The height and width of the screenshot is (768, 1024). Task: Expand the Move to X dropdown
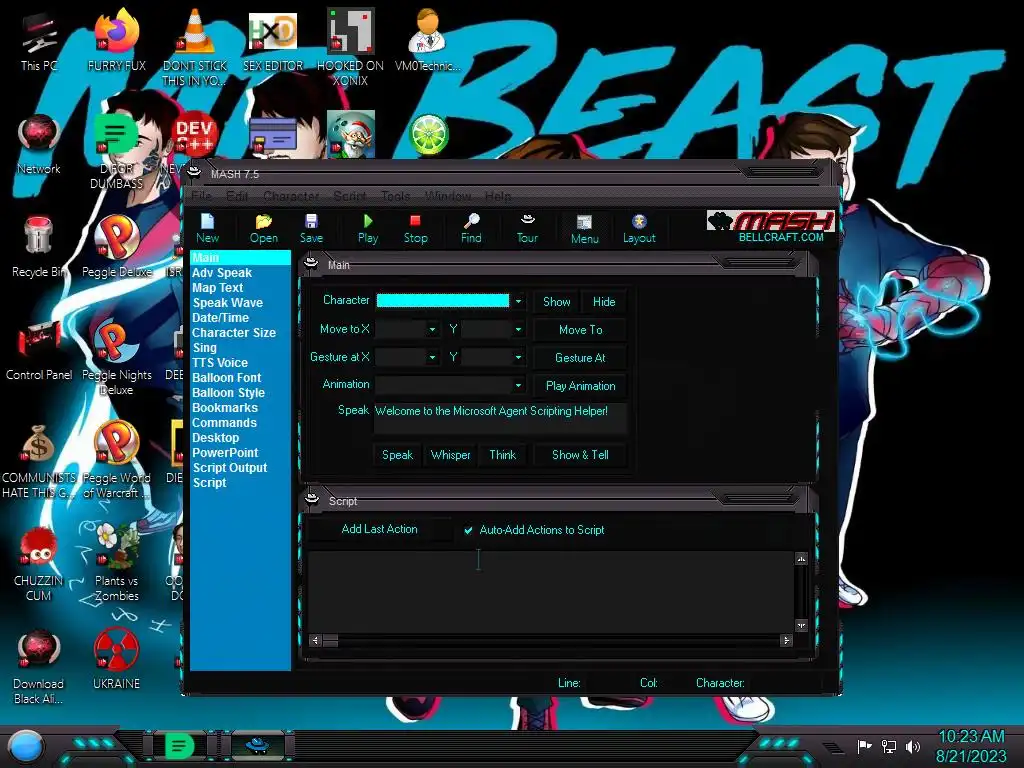pos(432,329)
